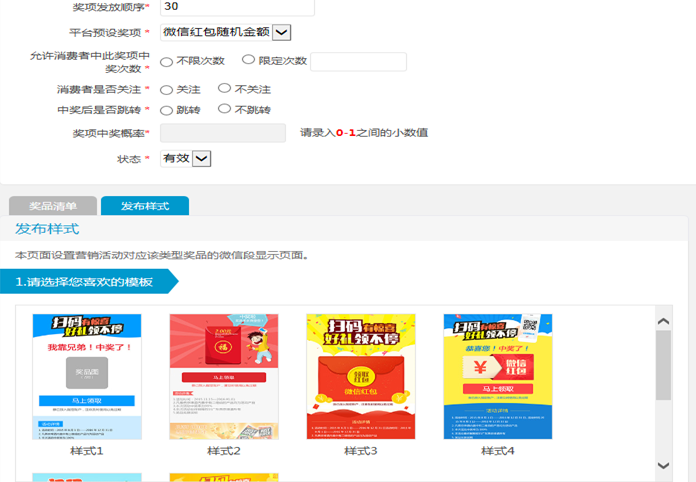The width and height of the screenshot is (696, 482).
Task: Open the 状态 dropdown showing 有效
Action: (x=186, y=158)
